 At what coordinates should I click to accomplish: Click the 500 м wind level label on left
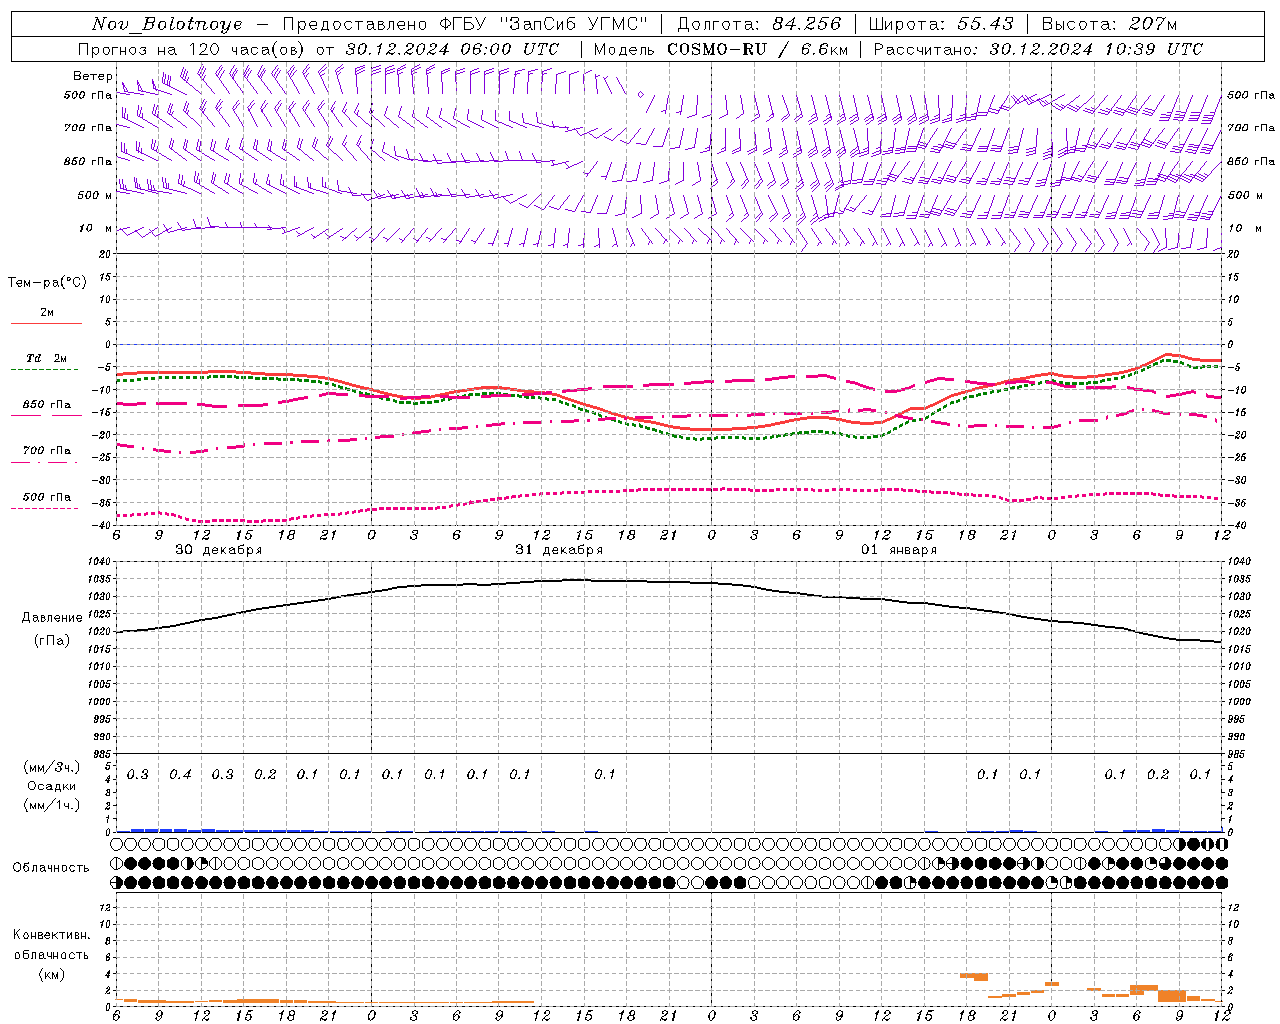(95, 195)
